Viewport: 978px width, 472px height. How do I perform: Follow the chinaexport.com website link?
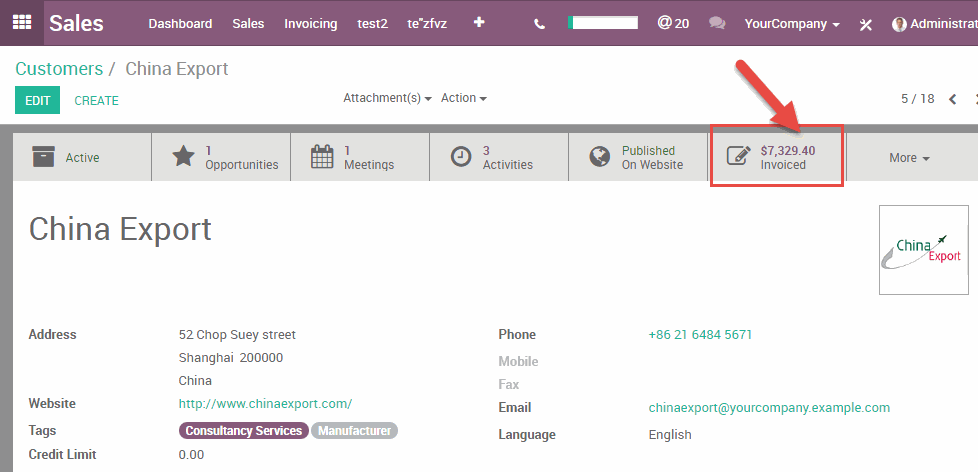tap(265, 404)
